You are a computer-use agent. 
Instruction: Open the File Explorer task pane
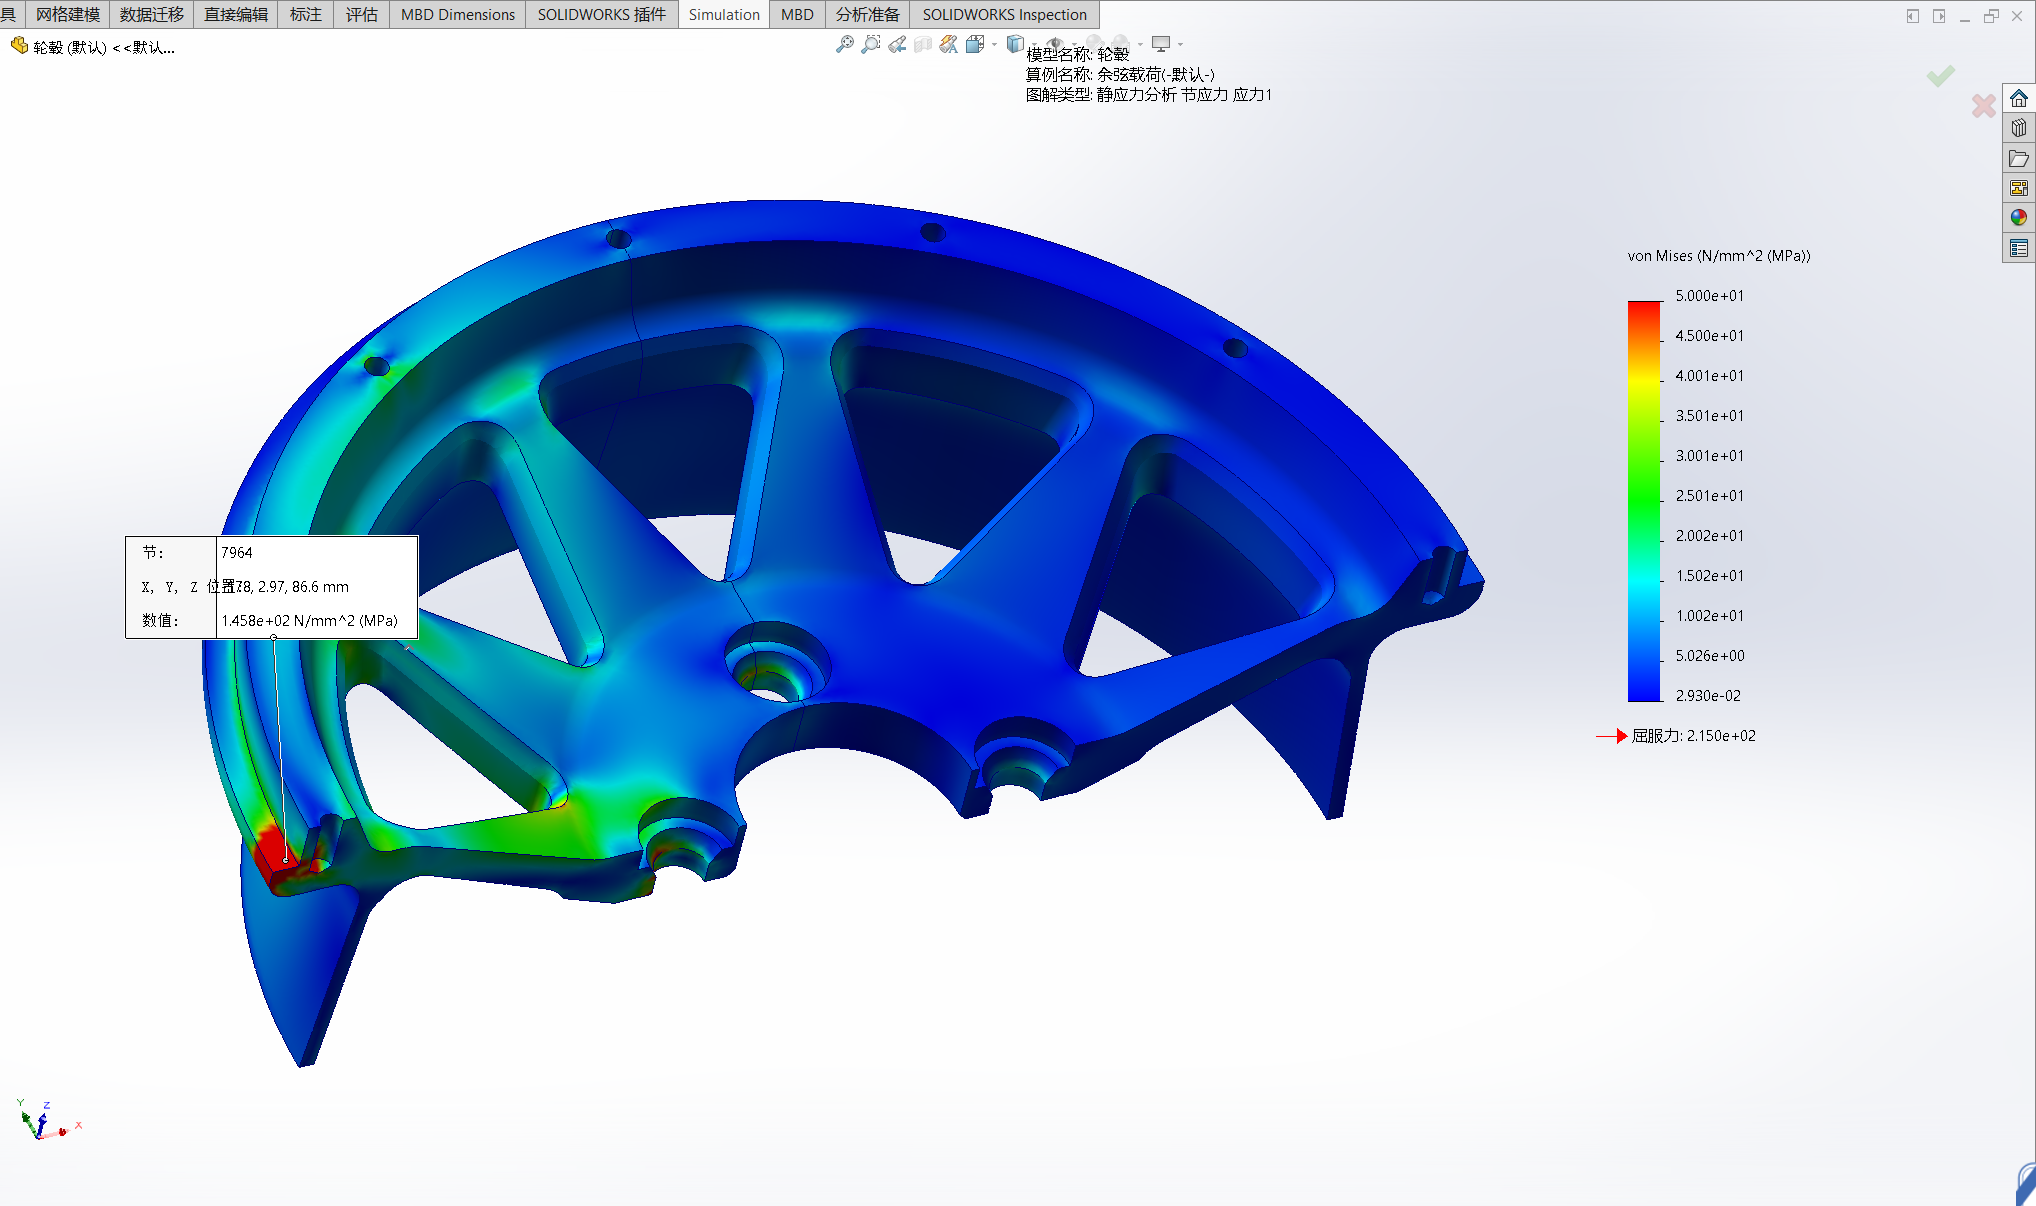2019,158
